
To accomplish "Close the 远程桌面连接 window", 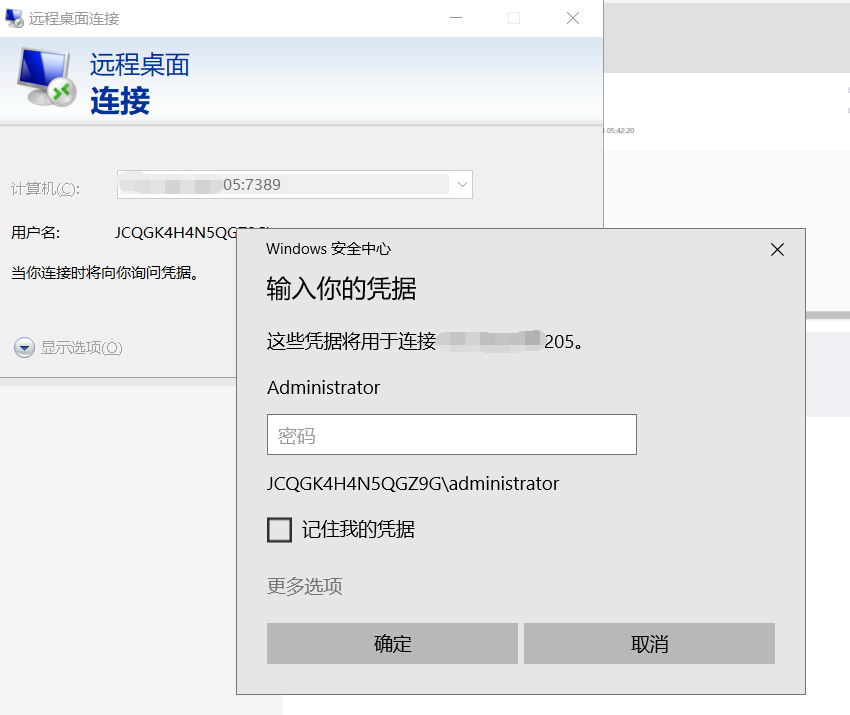I will coord(572,17).
